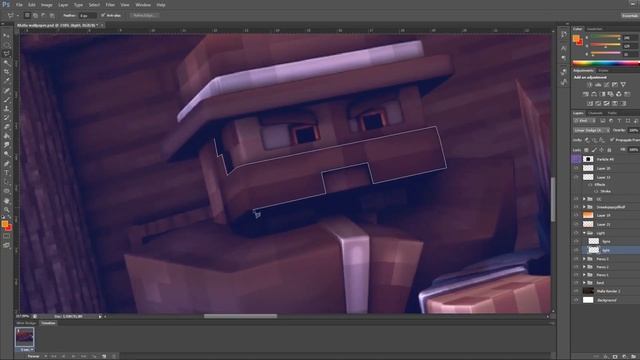Select the Type tool
Viewport: 640px width, 360px height.
click(7, 173)
